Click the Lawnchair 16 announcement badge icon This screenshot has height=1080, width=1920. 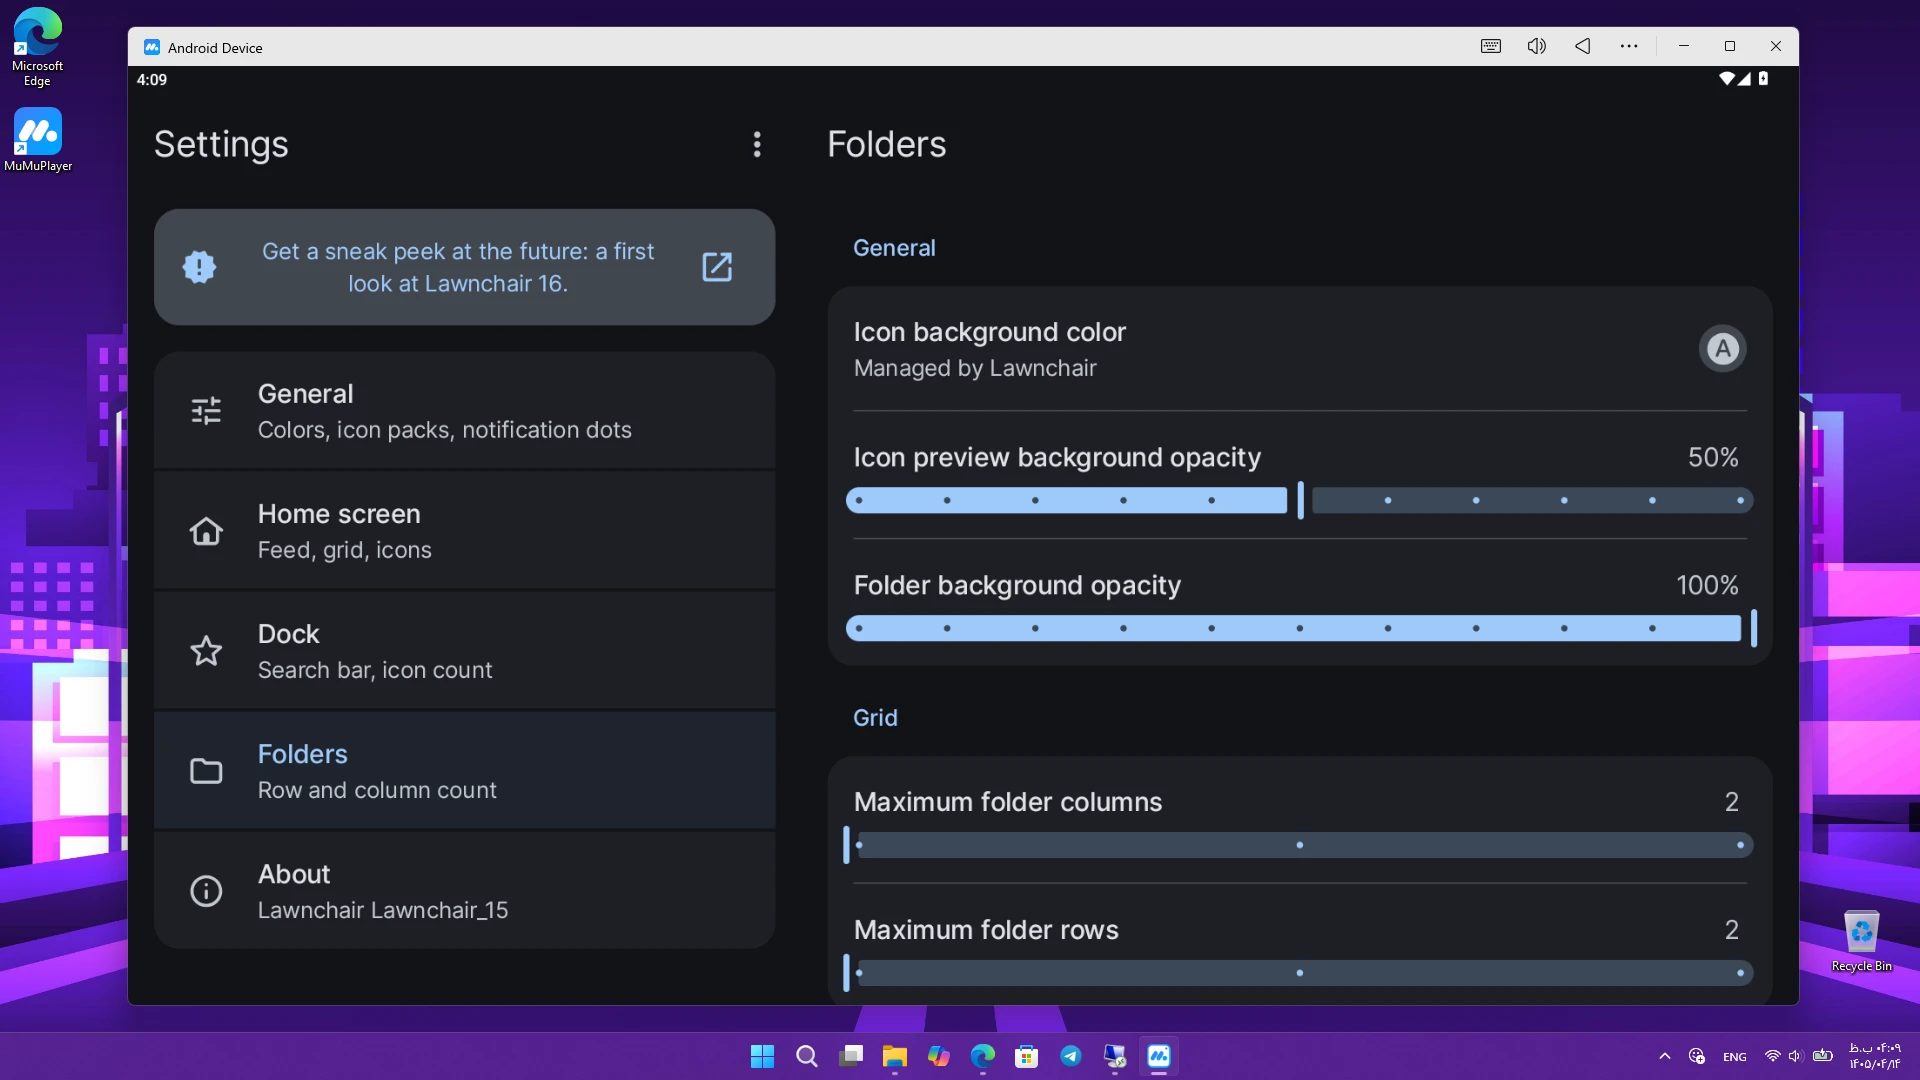tap(200, 267)
